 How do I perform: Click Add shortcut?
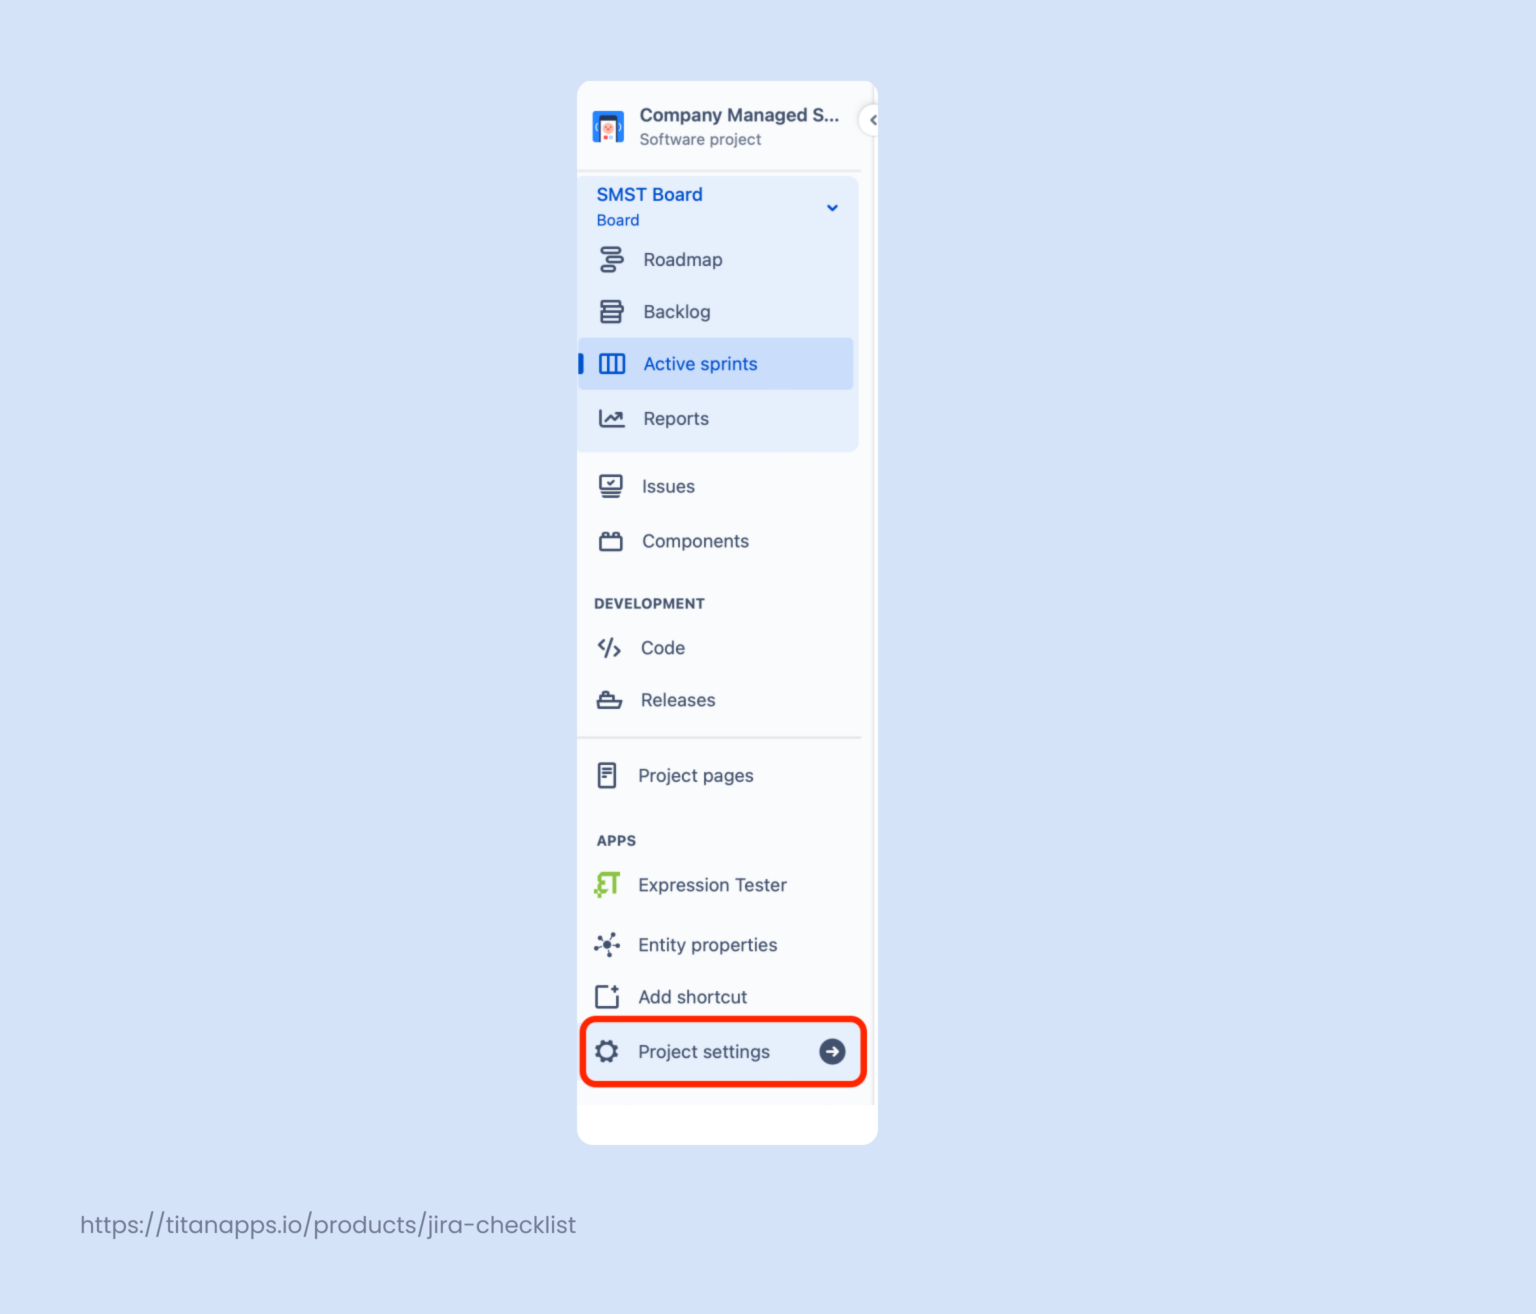(x=692, y=996)
